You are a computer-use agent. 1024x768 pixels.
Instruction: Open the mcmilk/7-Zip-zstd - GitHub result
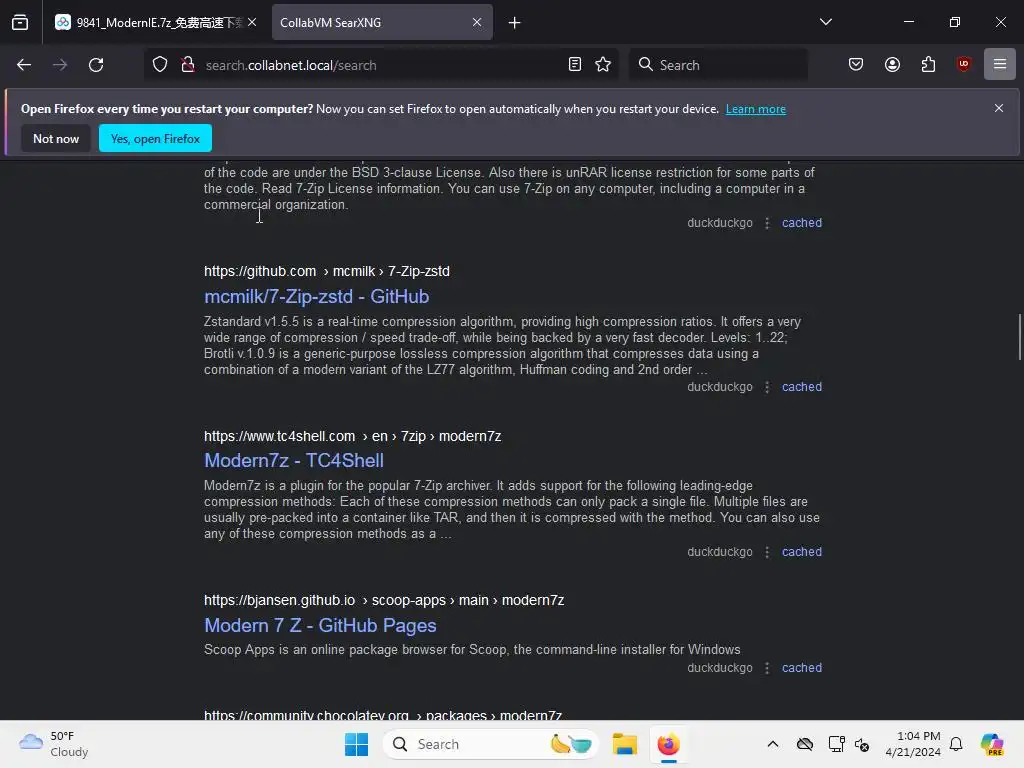[317, 296]
